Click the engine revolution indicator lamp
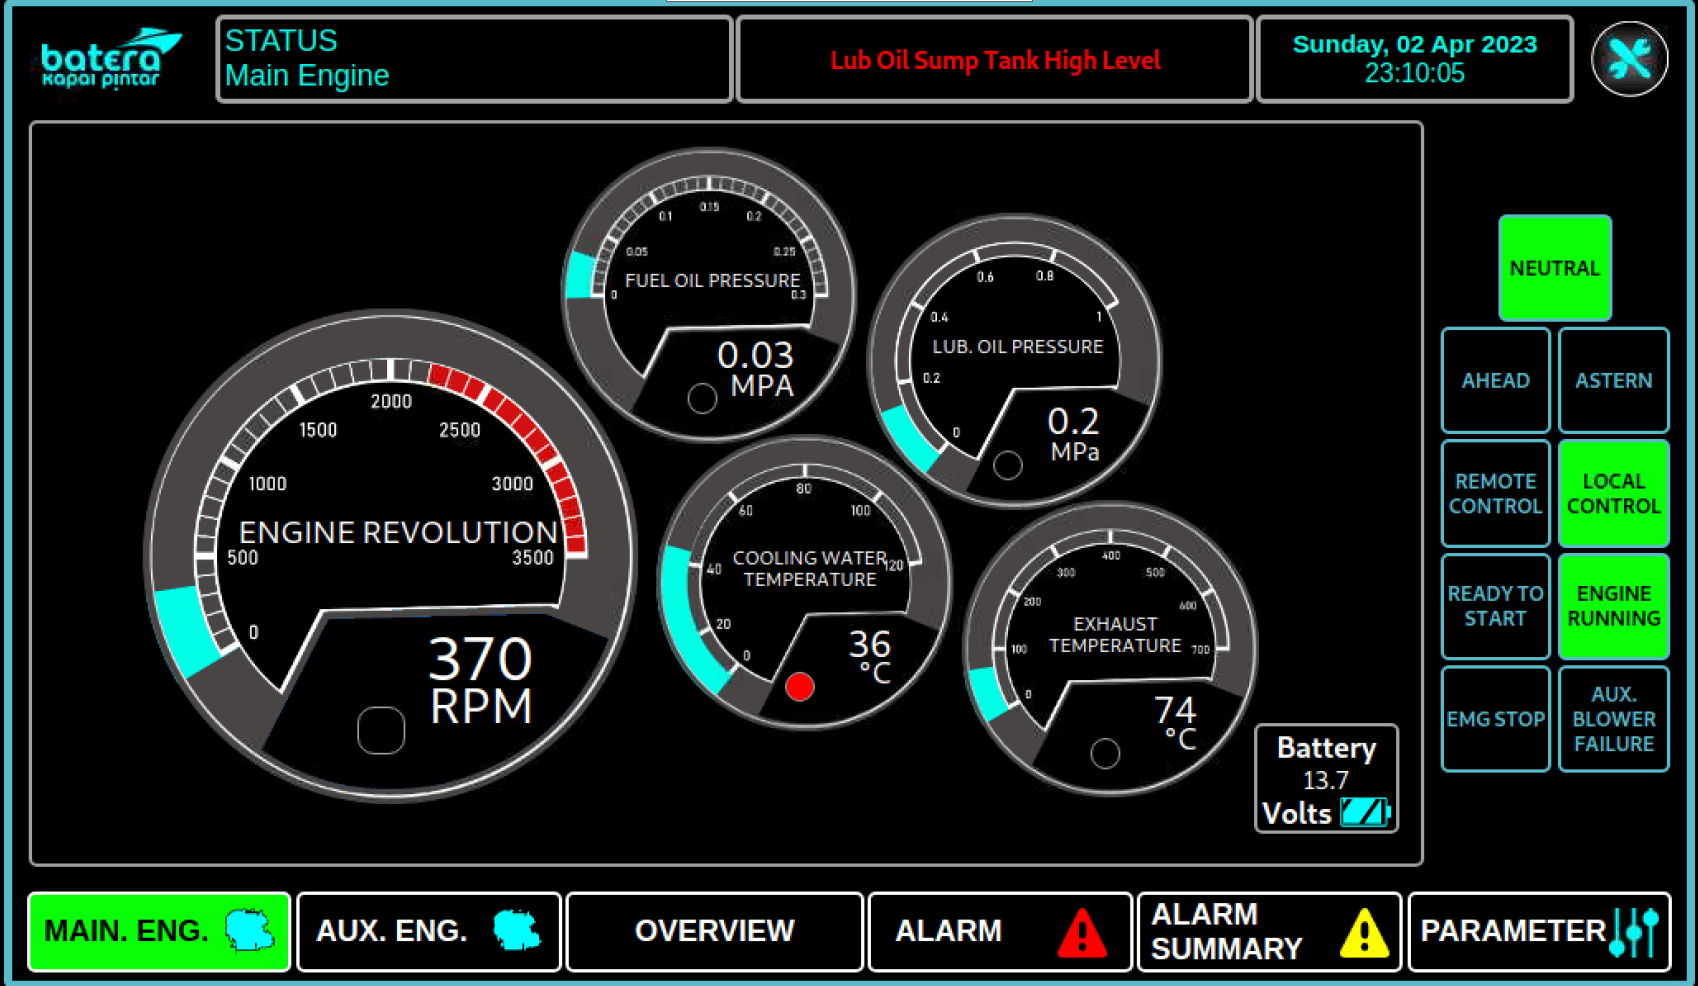Image resolution: width=1698 pixels, height=986 pixels. pos(381,730)
